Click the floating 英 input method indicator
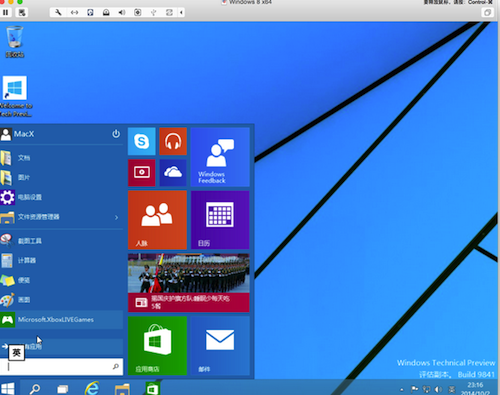 pos(16,353)
